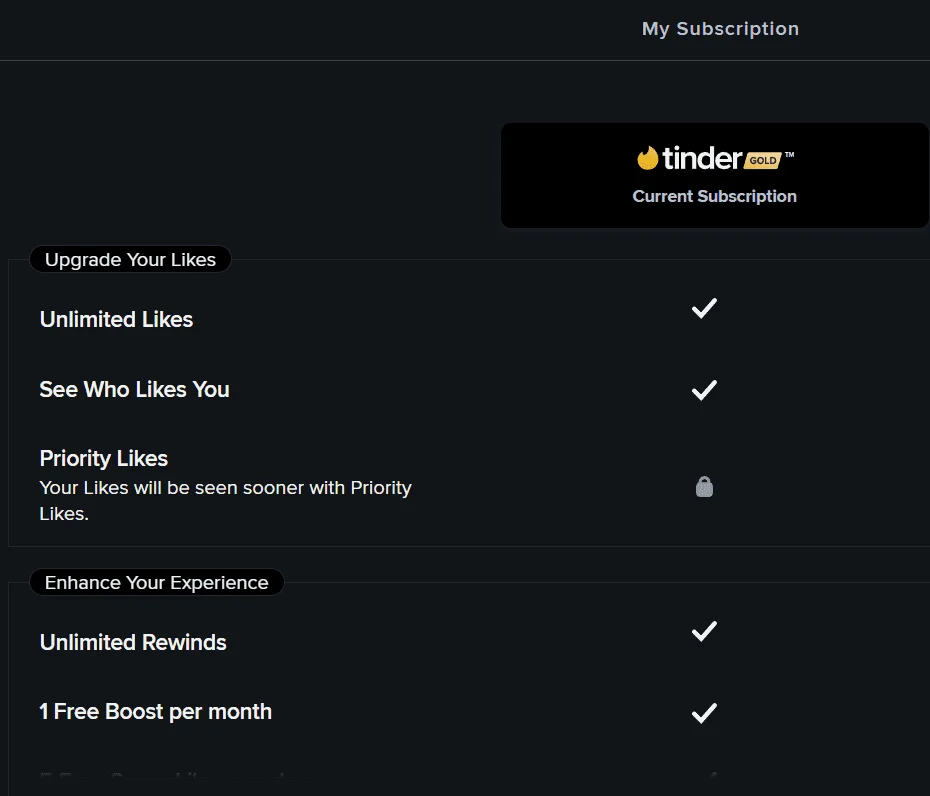The image size is (930, 796).
Task: Click the checkmark for Unlimited Likes
Action: coord(704,308)
